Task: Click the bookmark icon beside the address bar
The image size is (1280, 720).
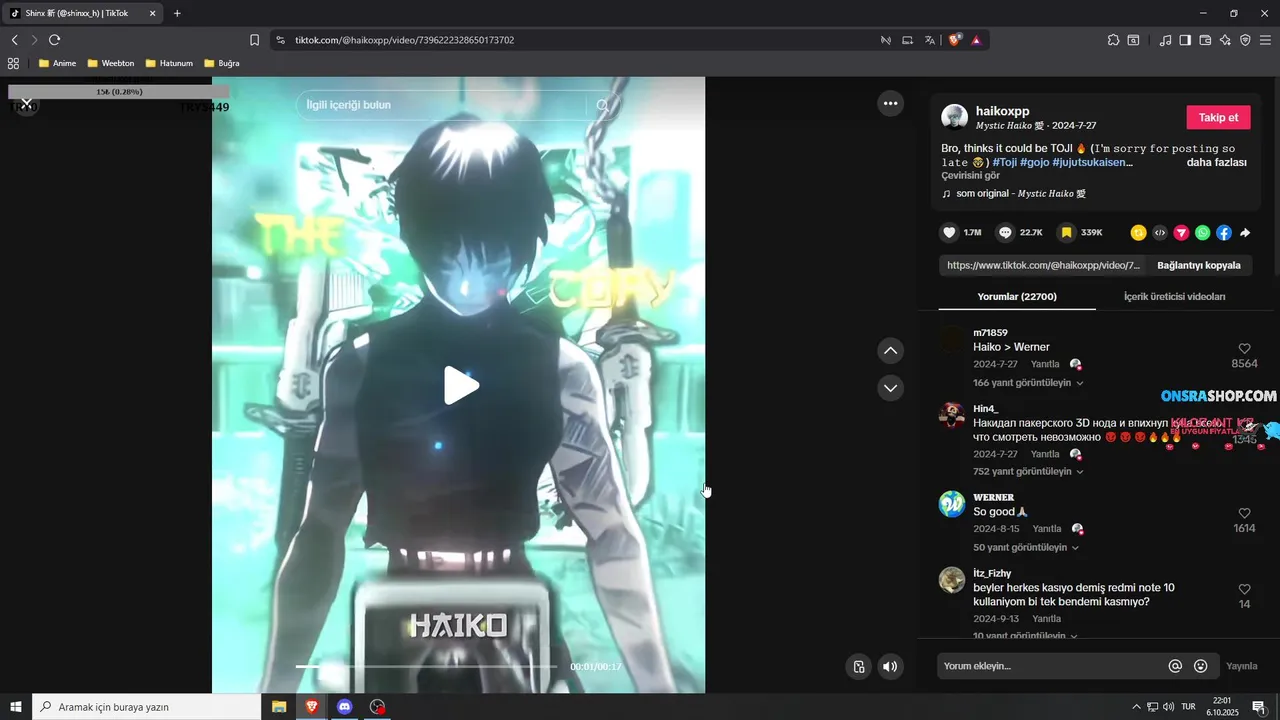Action: click(254, 40)
